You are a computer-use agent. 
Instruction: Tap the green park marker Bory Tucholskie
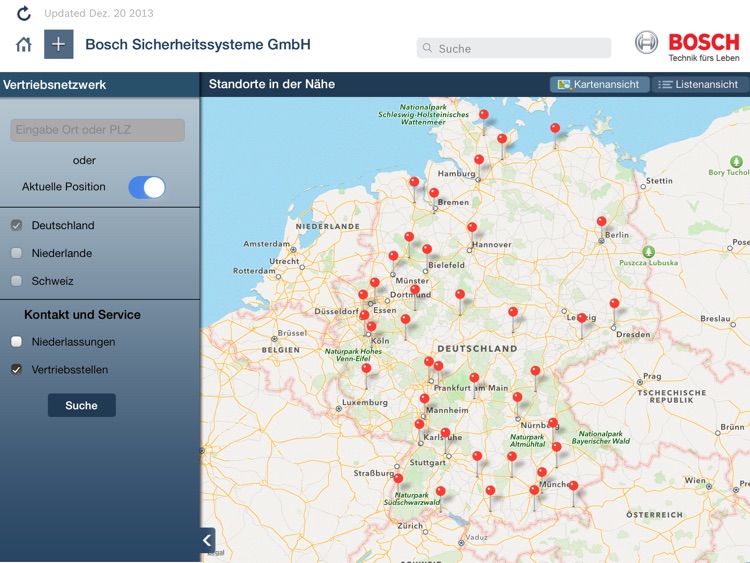coord(737,161)
